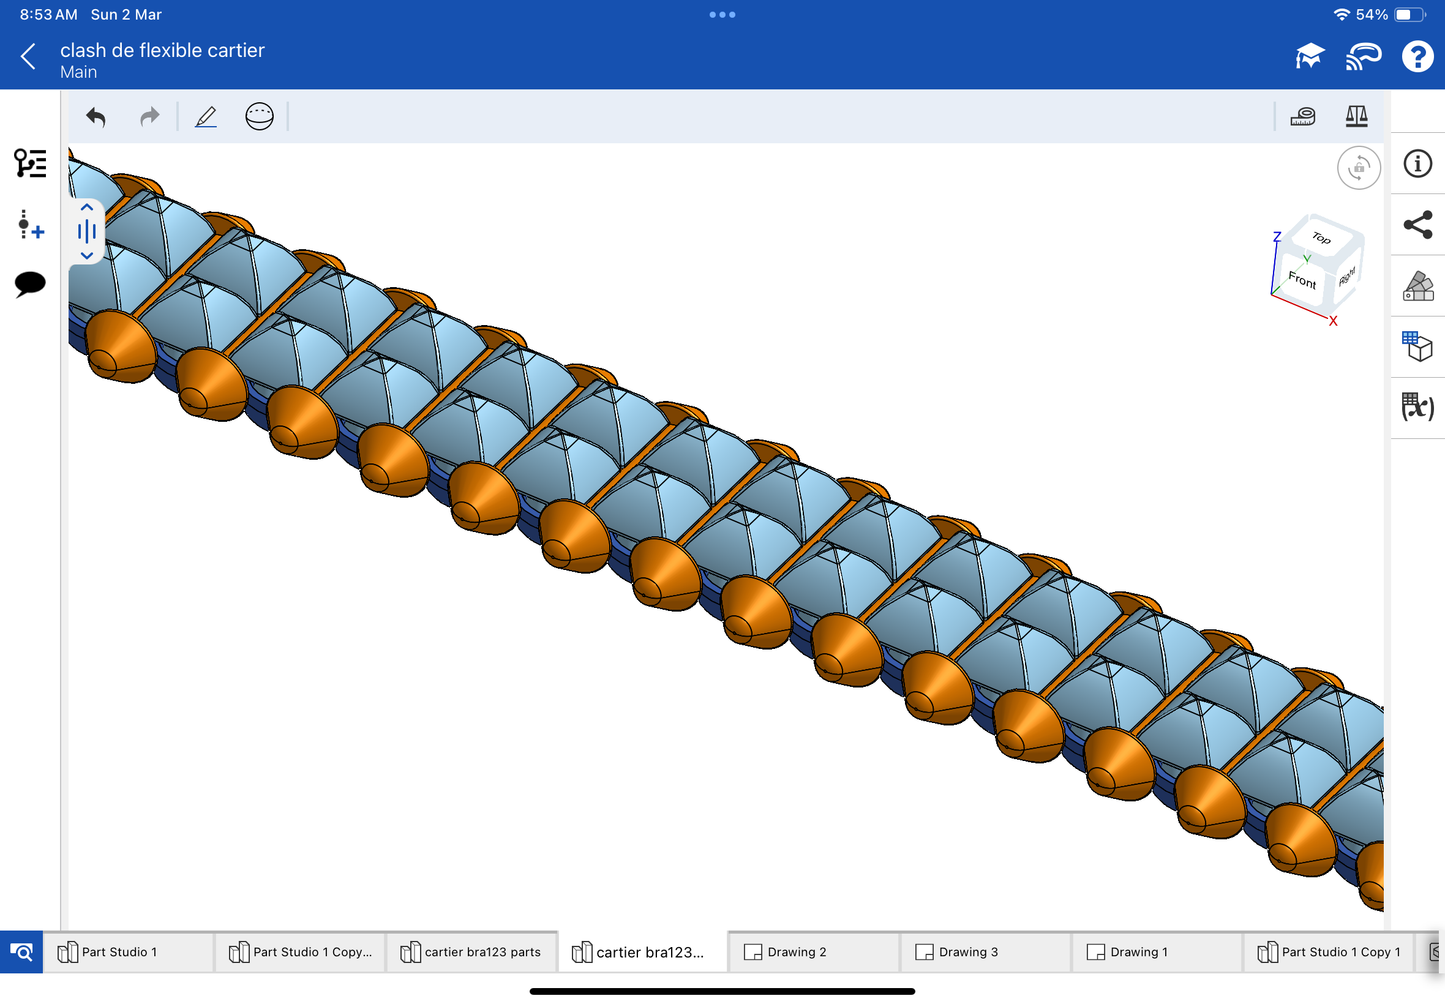Open the three-dot multitasking menu
This screenshot has height=1004, width=1445.
point(722,15)
